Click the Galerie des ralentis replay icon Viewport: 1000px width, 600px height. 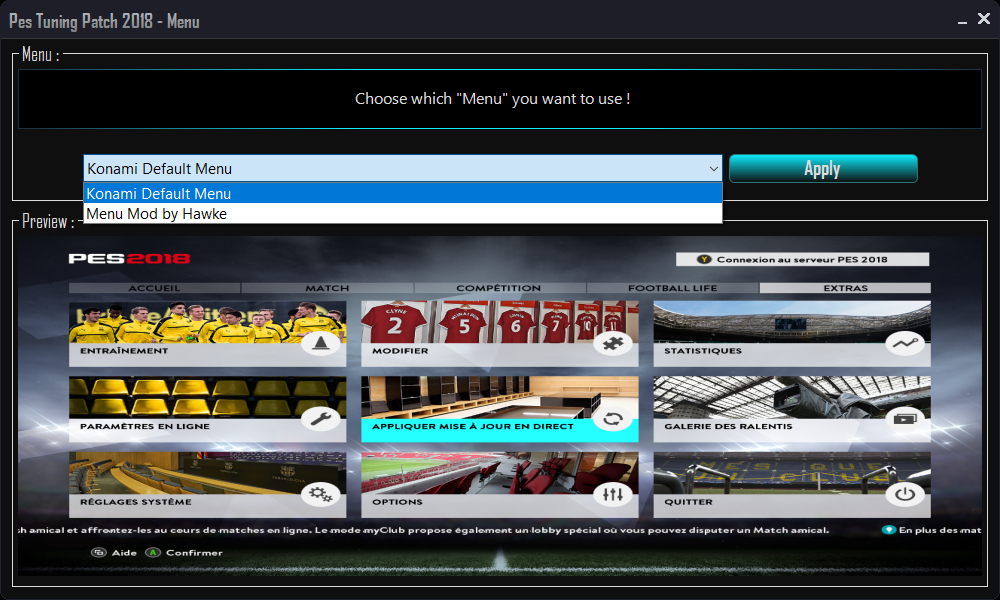pos(905,419)
